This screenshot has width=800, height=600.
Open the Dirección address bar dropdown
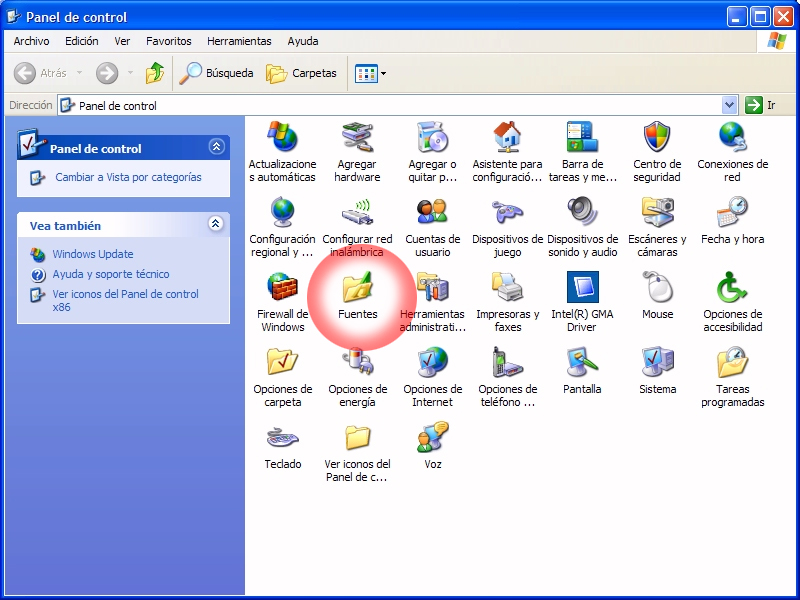point(730,106)
